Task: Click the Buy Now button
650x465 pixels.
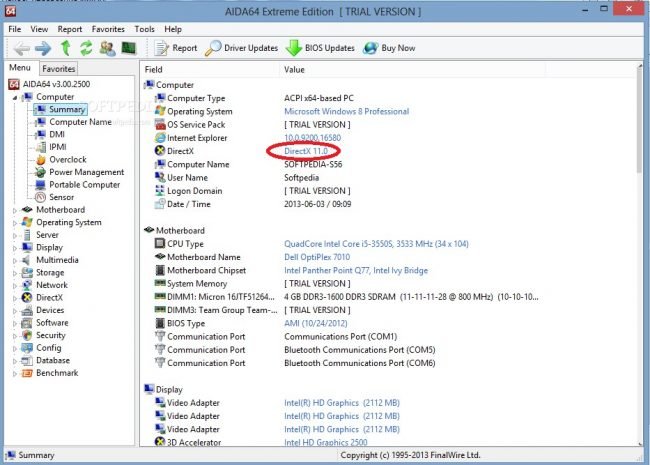Action: pyautogui.click(x=391, y=47)
